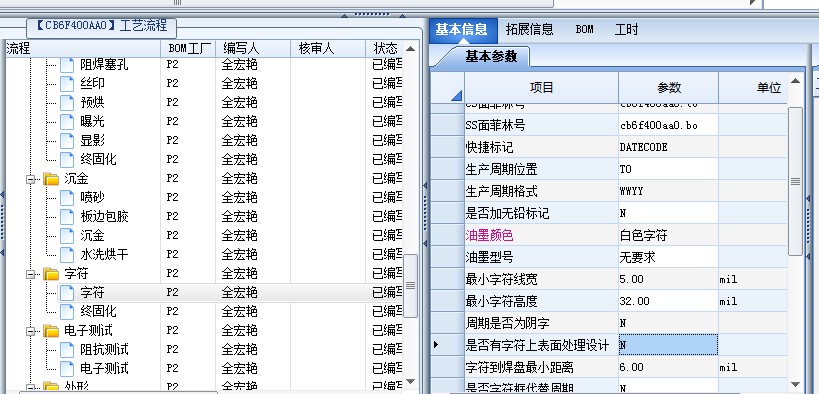Select the 电子测试 leaf tree item
819x394 pixels.
pos(104,369)
